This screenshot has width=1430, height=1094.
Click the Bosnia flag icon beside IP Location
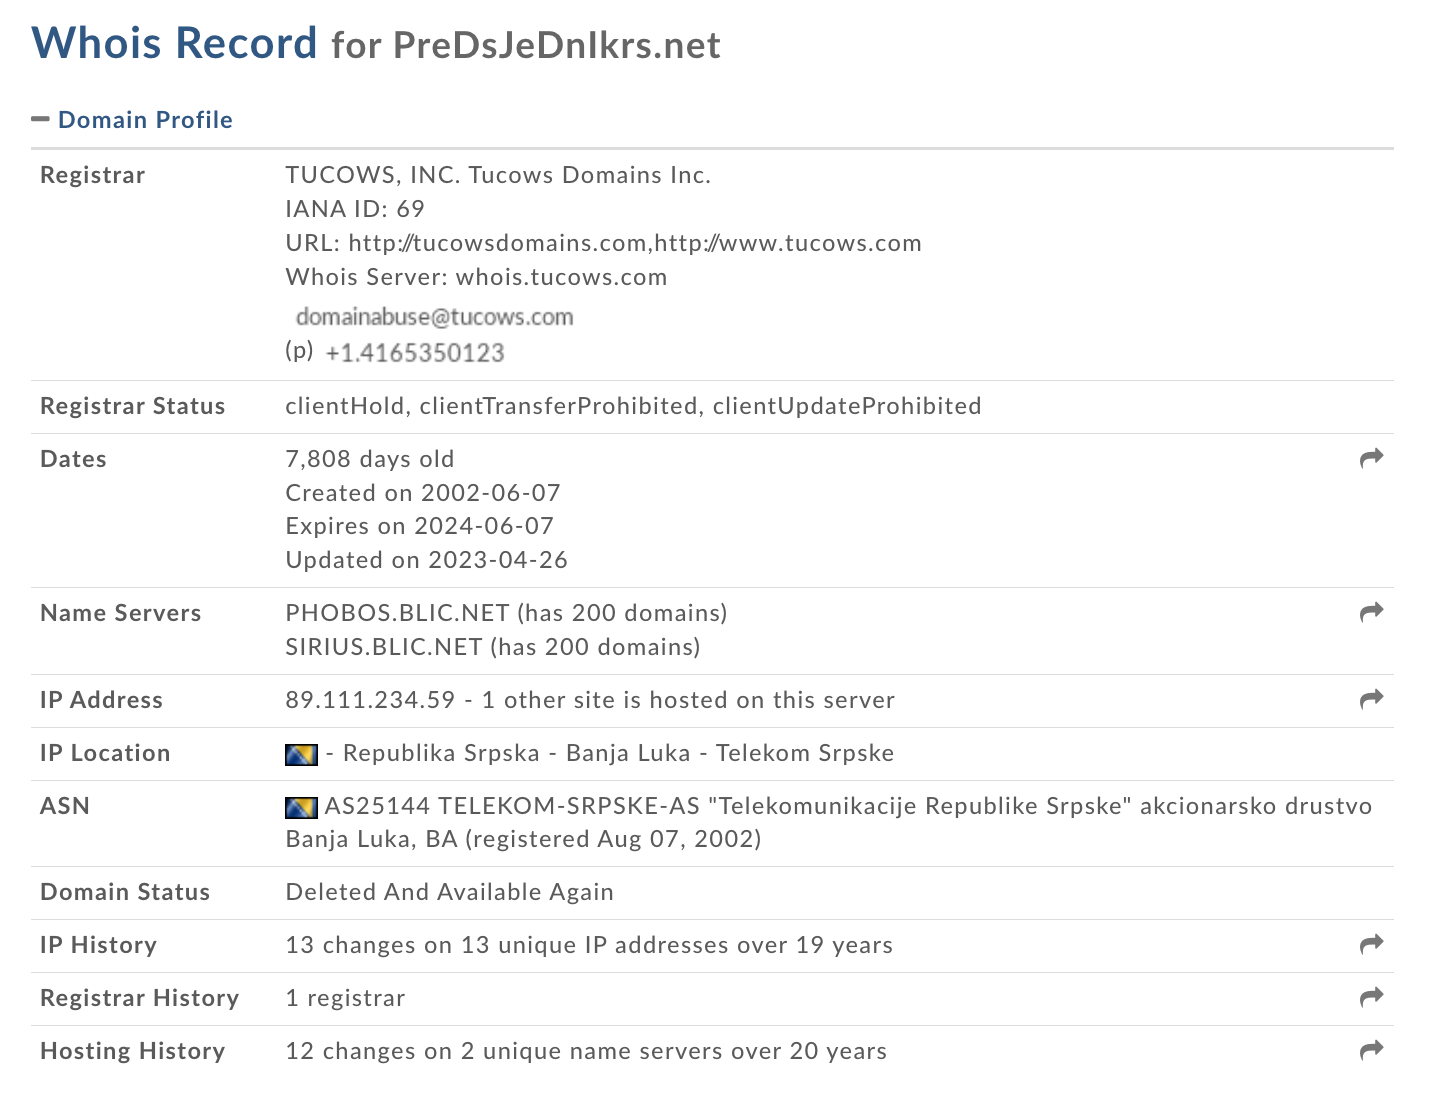point(301,754)
